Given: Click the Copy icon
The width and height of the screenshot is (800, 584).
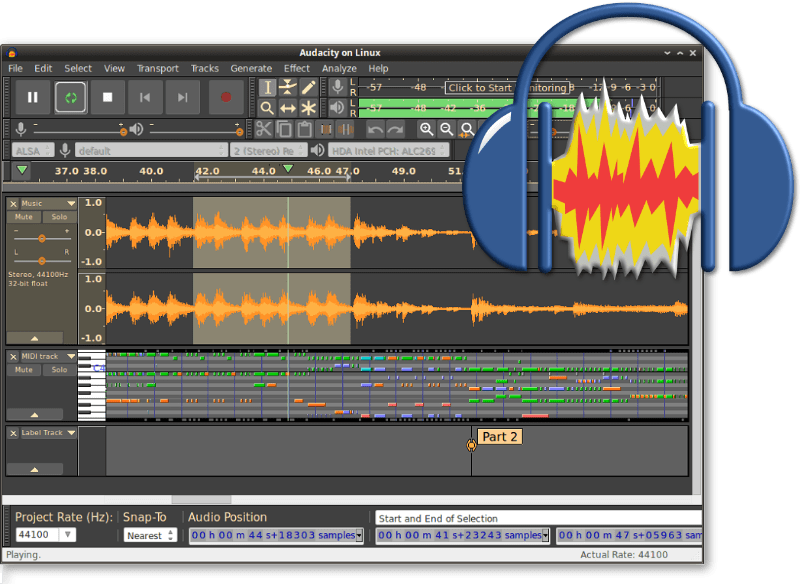Looking at the screenshot, I should 284,129.
